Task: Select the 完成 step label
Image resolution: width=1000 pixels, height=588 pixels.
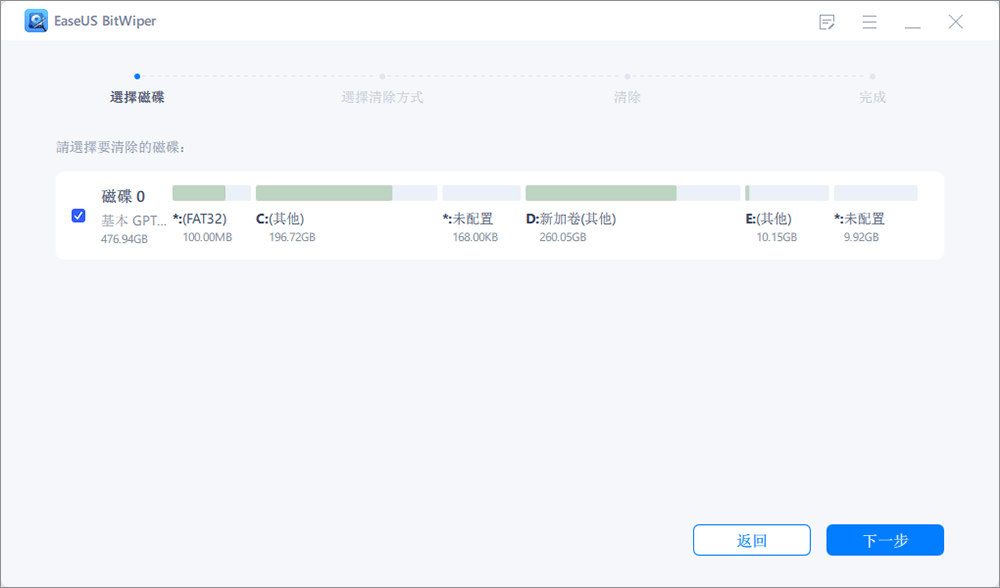Action: tap(872, 97)
